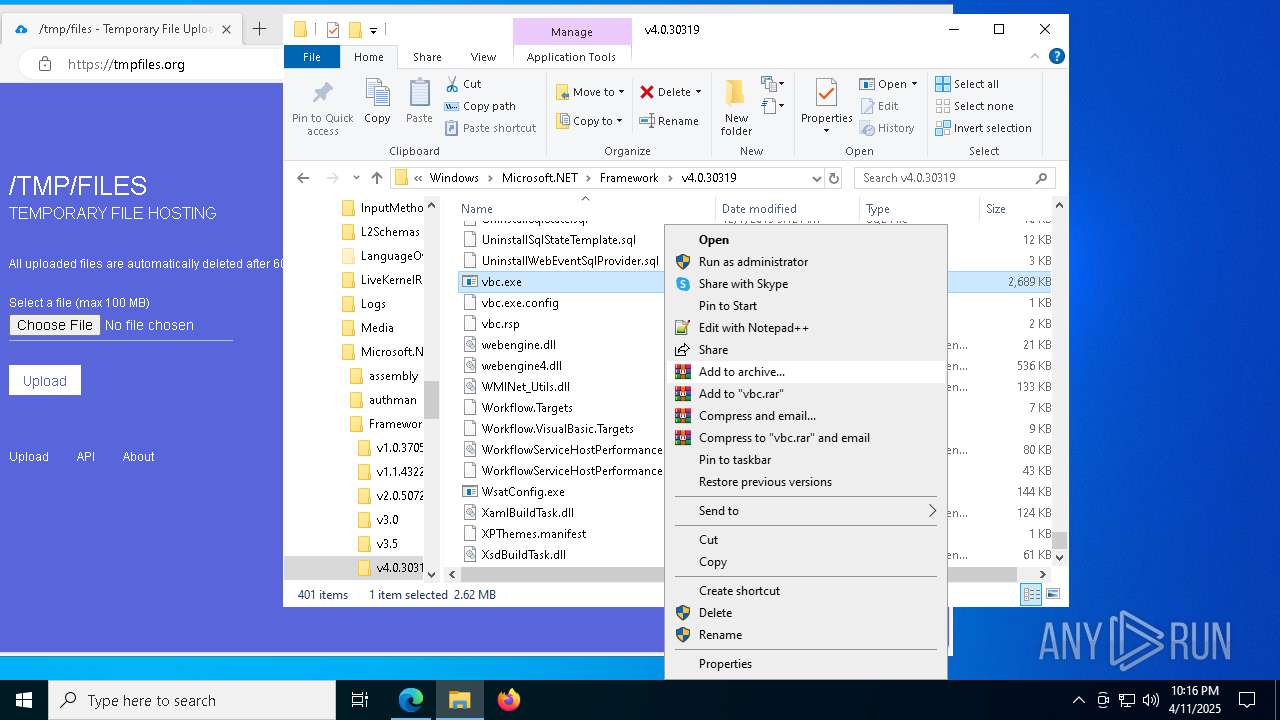1280x720 pixels.
Task: Open Task View on the taskbar
Action: 360,700
